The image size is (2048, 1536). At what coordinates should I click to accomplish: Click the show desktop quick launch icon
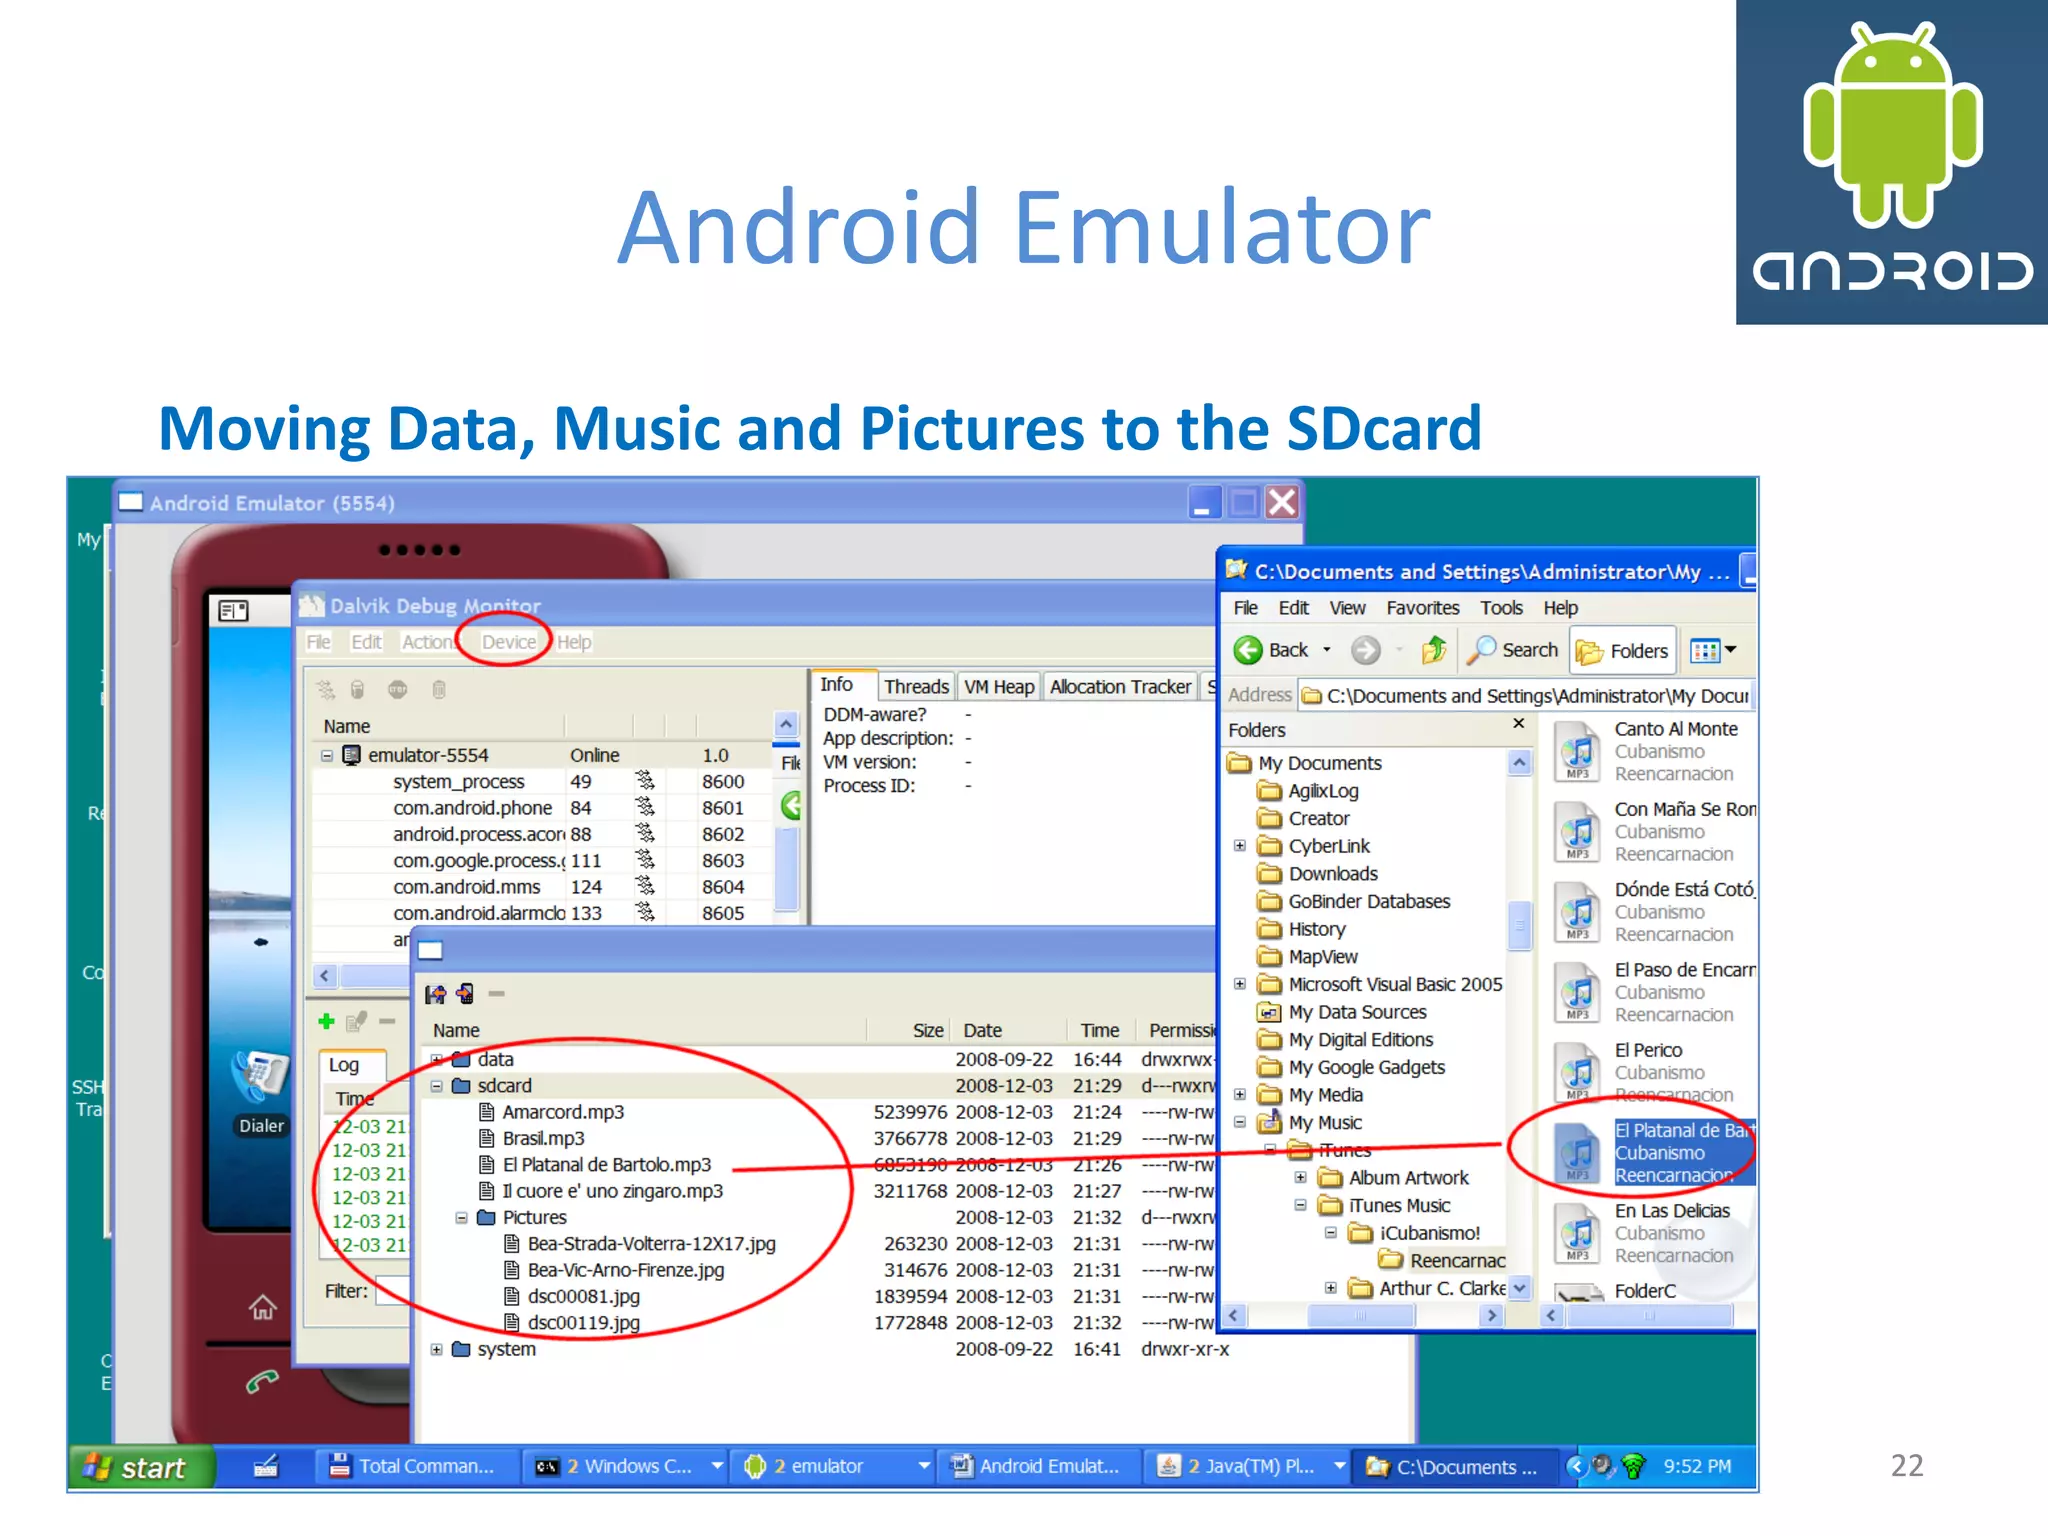tap(266, 1467)
